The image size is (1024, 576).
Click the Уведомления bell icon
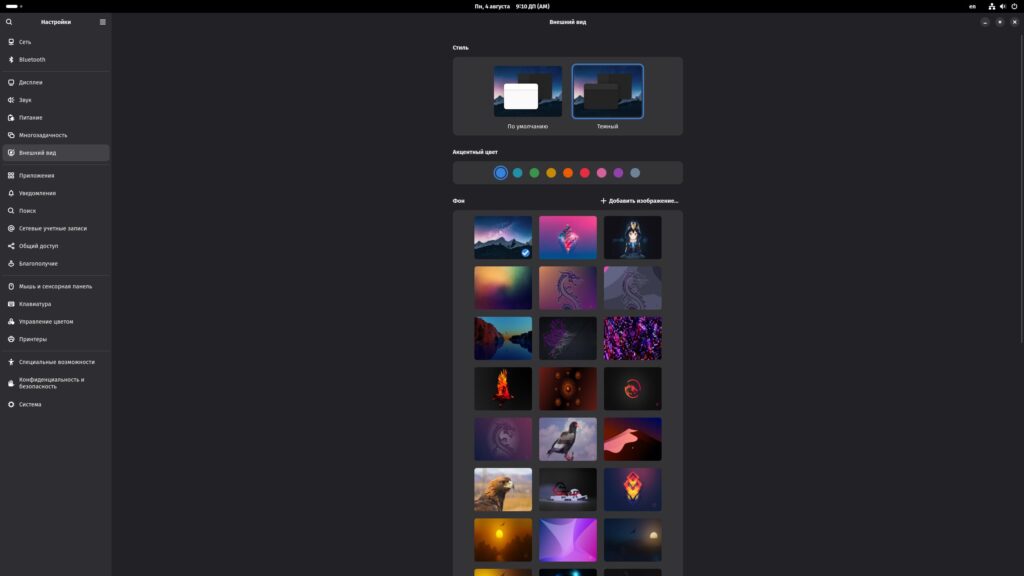coord(11,193)
